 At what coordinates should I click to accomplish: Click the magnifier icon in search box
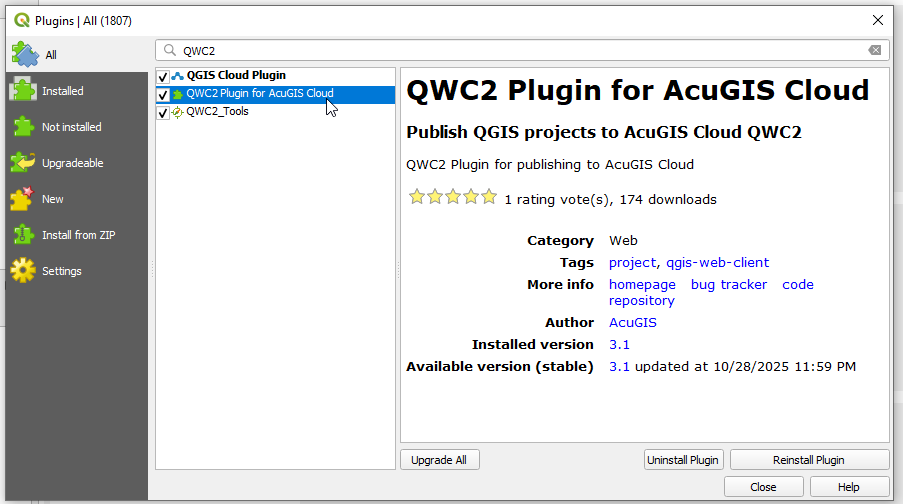[x=170, y=51]
